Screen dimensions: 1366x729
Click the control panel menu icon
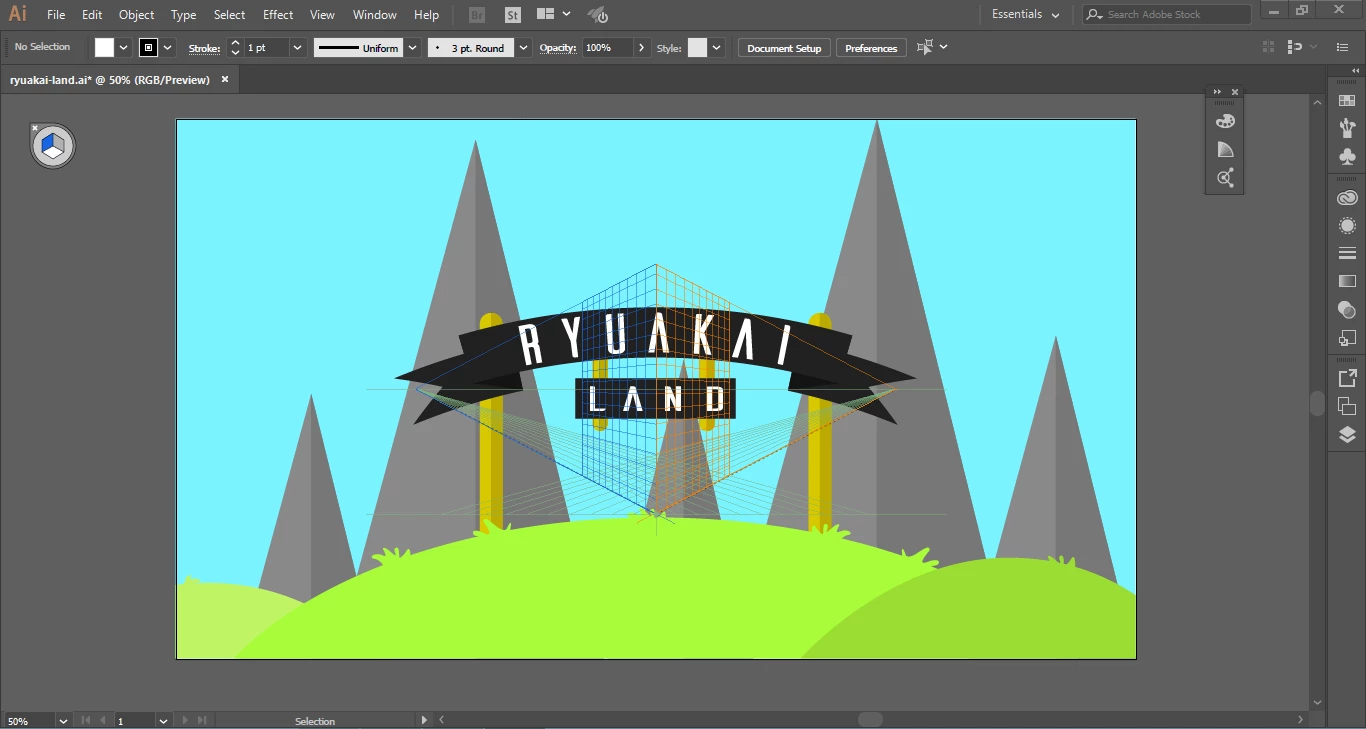pos(1343,47)
